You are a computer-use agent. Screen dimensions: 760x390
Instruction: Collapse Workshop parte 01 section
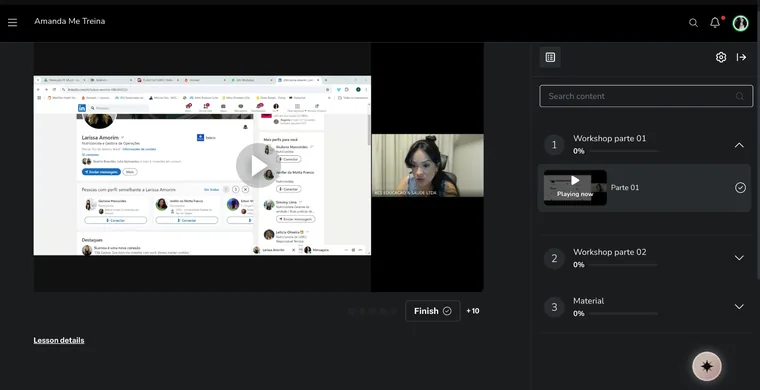pos(739,145)
